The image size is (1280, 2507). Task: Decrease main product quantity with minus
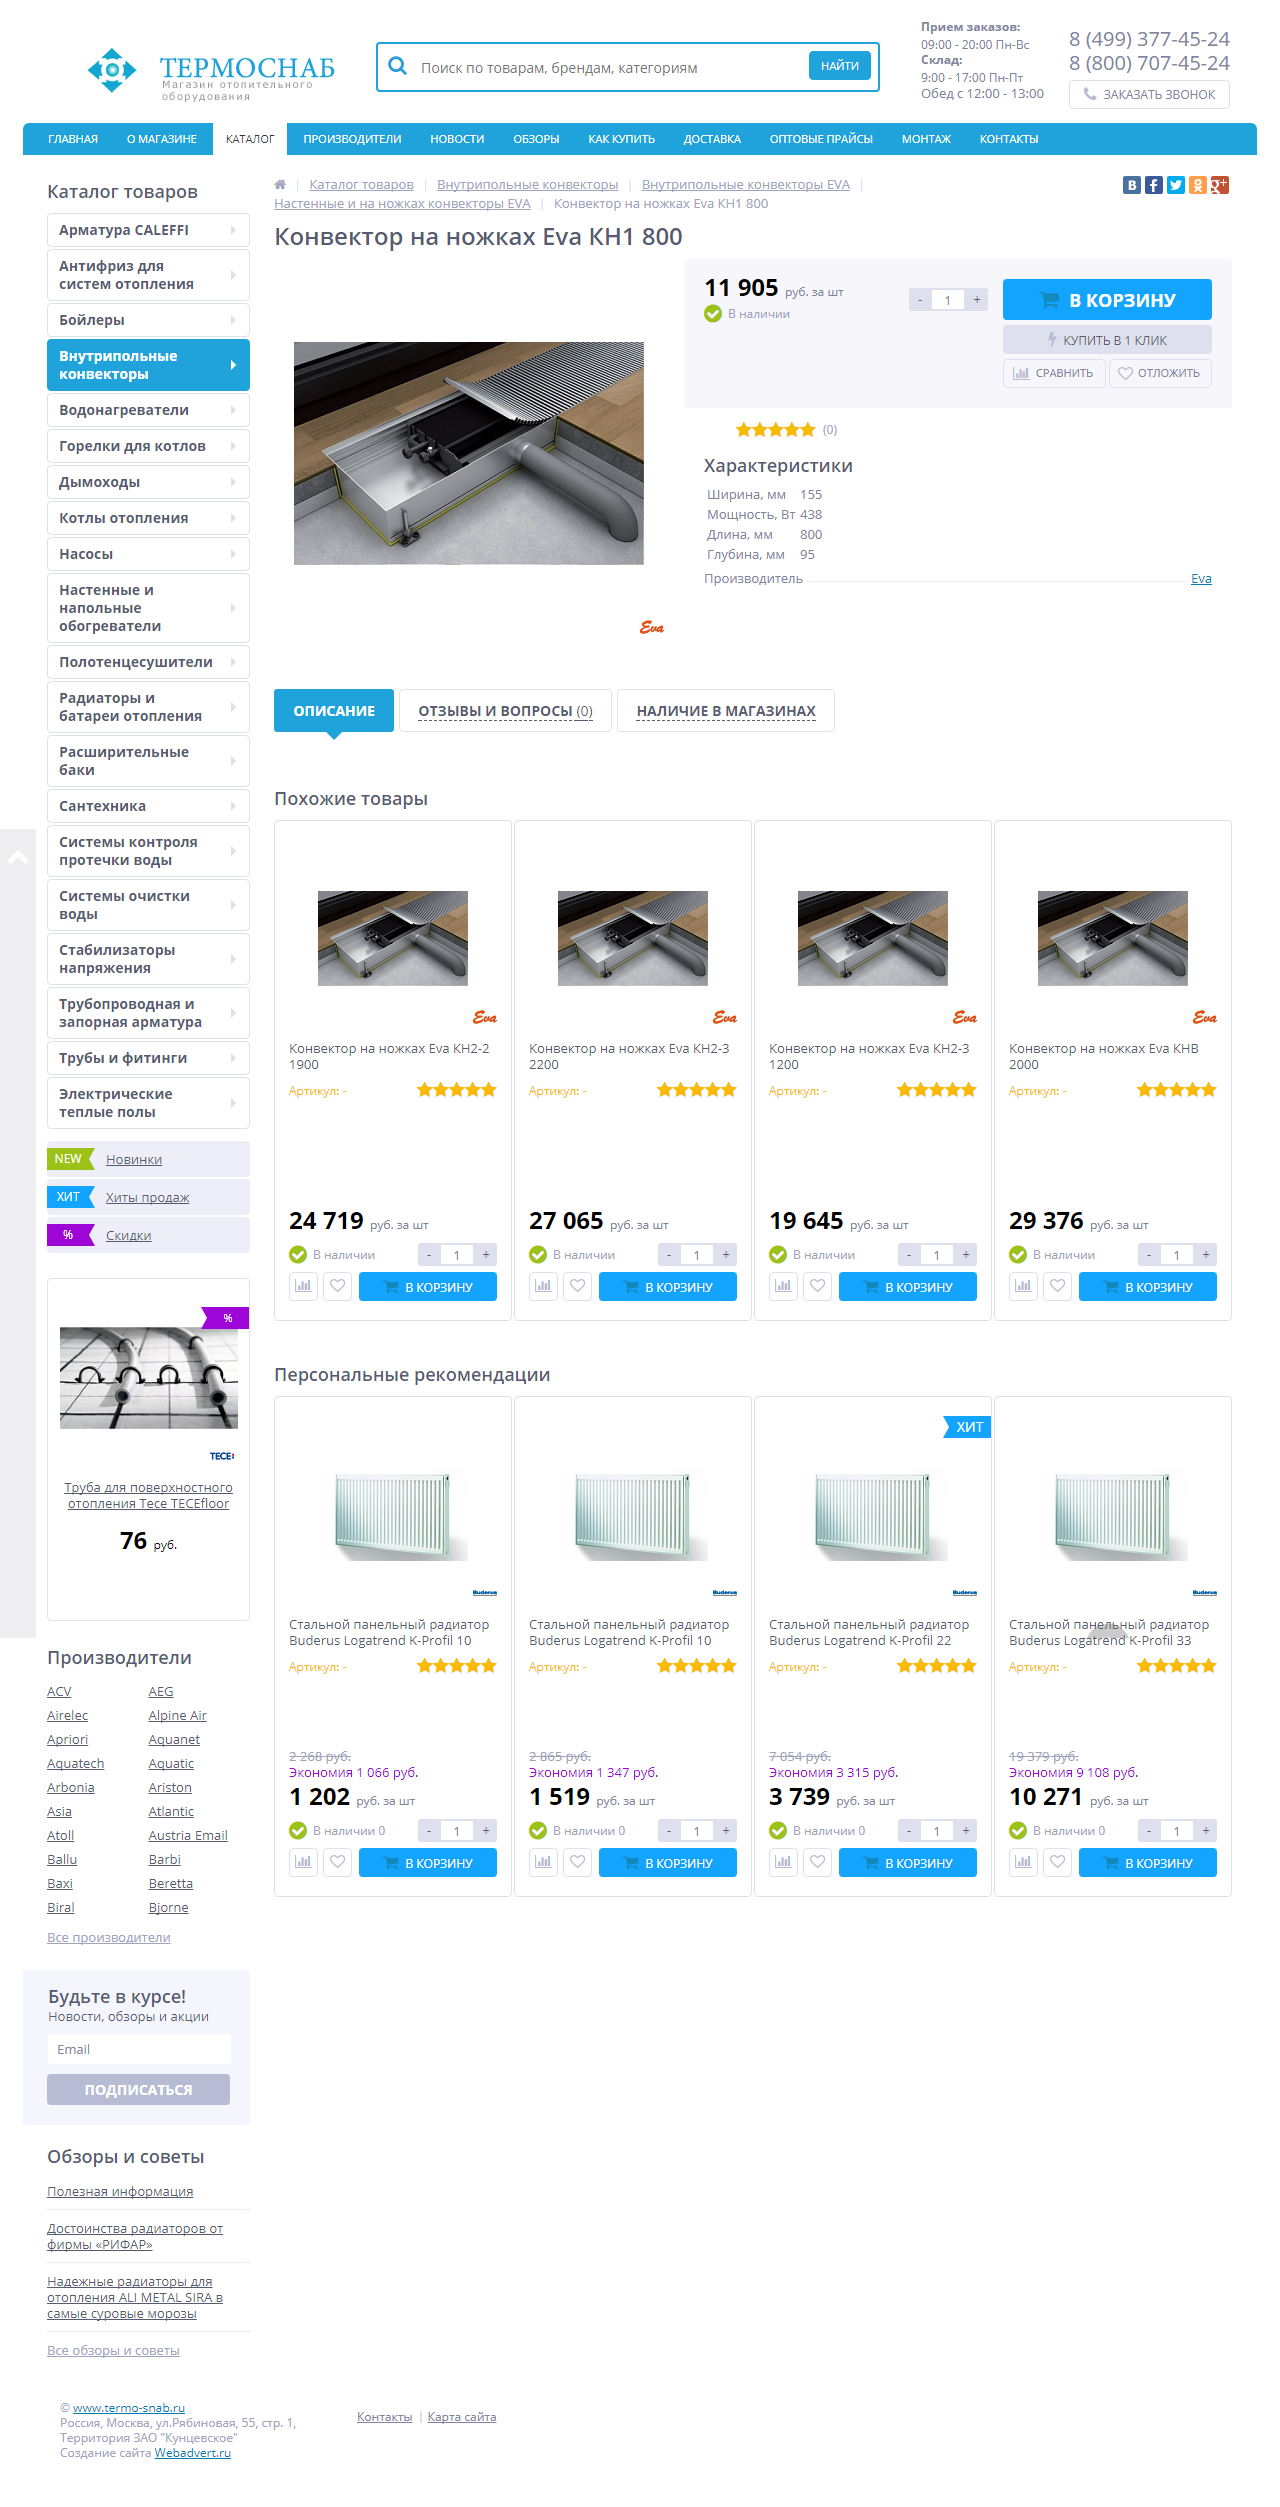[x=920, y=300]
